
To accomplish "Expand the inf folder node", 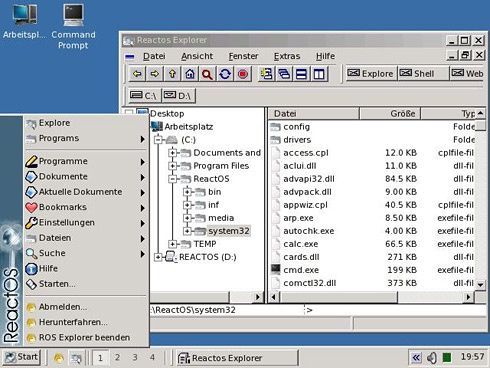I will 187,205.
